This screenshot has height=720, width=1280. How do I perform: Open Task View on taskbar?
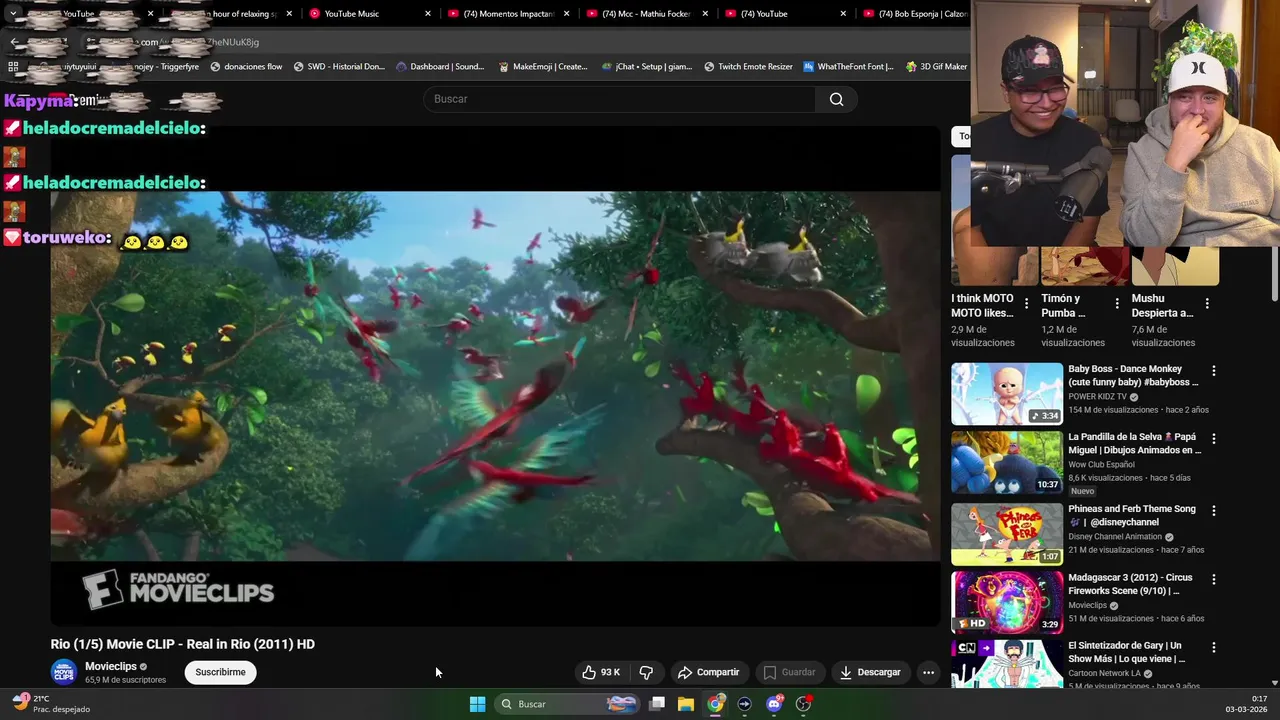[657, 704]
